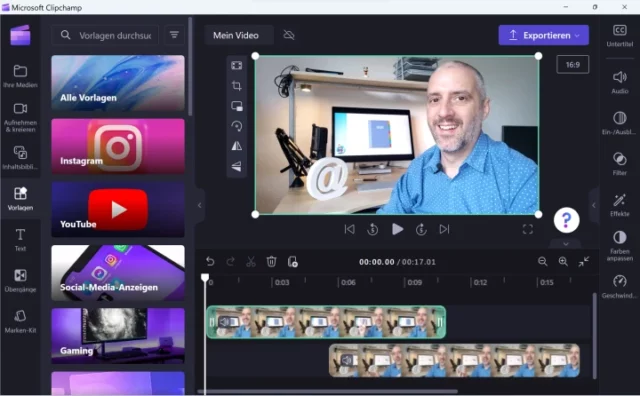Click the rotate tool icon
This screenshot has width=640, height=396.
237,126
